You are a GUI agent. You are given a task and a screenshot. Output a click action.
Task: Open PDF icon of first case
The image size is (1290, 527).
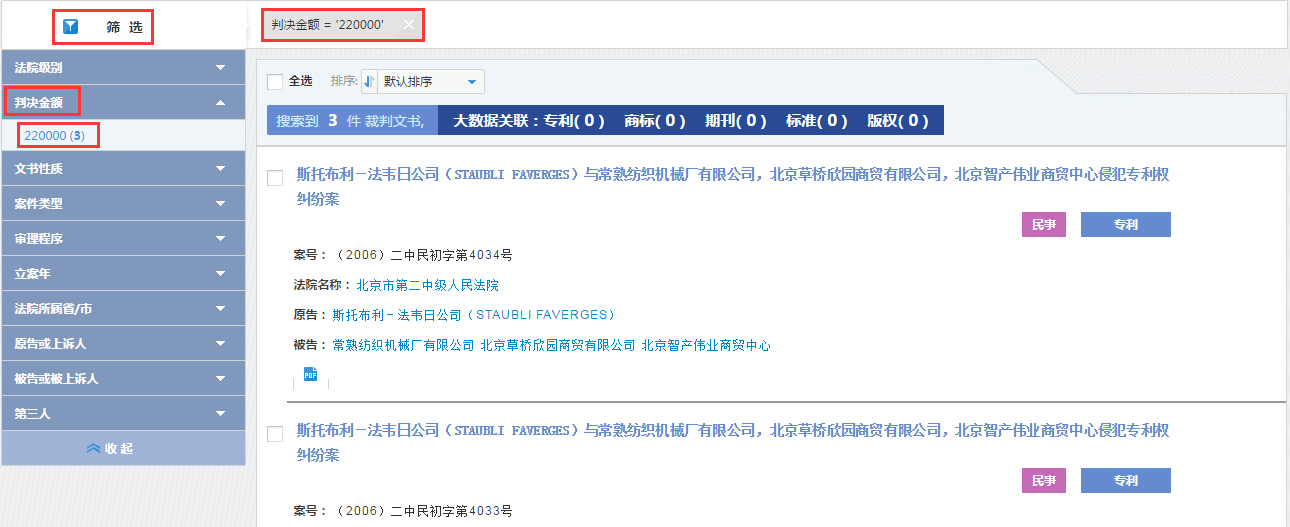pos(310,375)
